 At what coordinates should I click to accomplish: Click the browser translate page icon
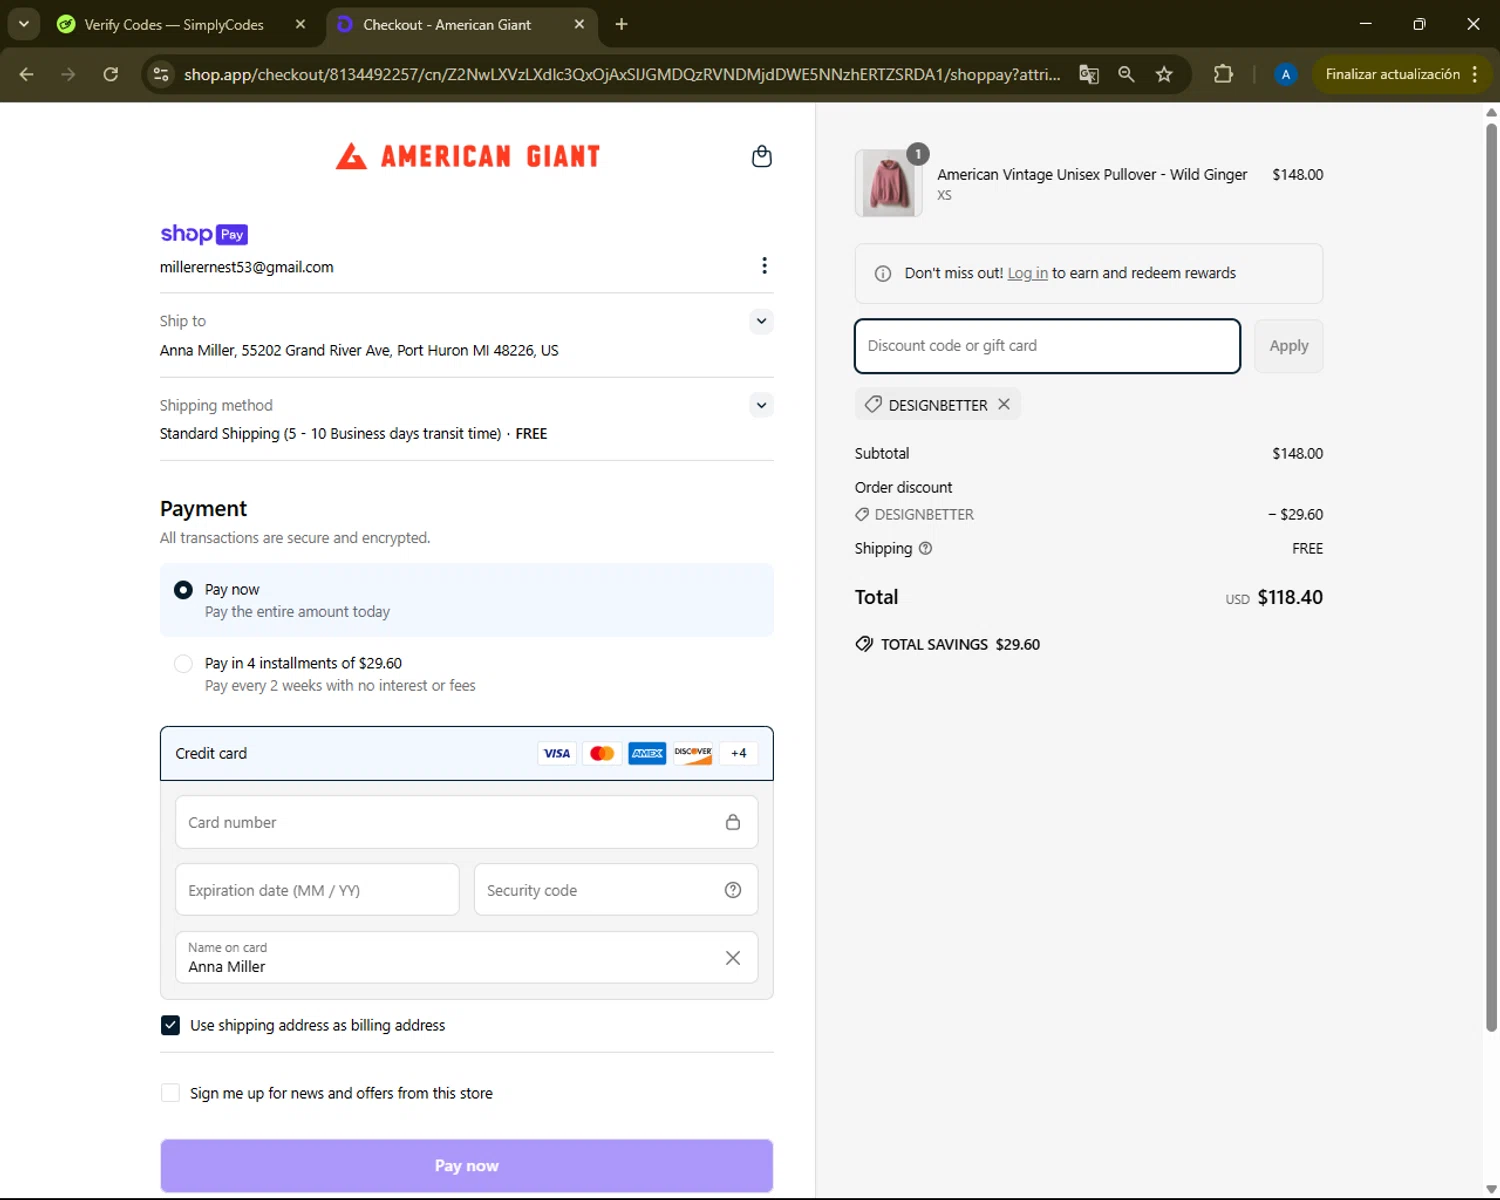point(1089,74)
